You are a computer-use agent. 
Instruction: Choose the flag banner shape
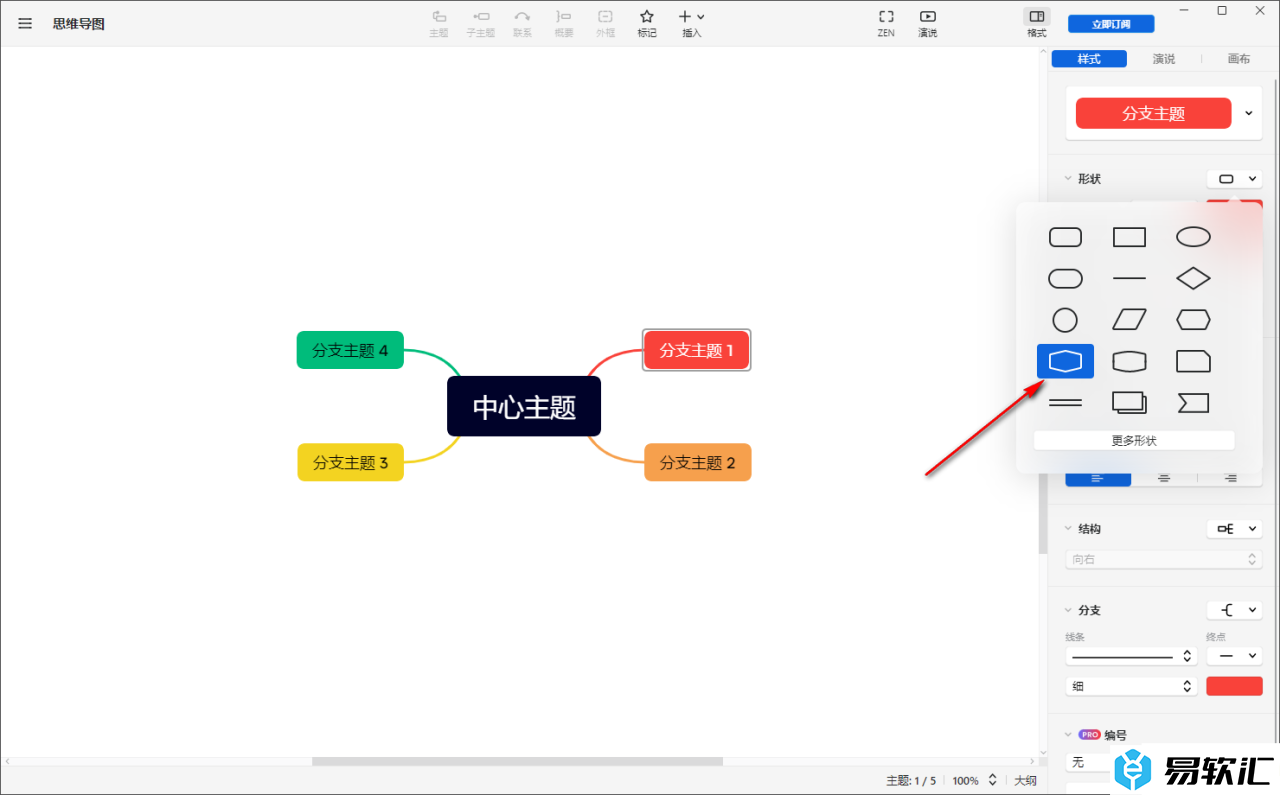click(x=1193, y=402)
